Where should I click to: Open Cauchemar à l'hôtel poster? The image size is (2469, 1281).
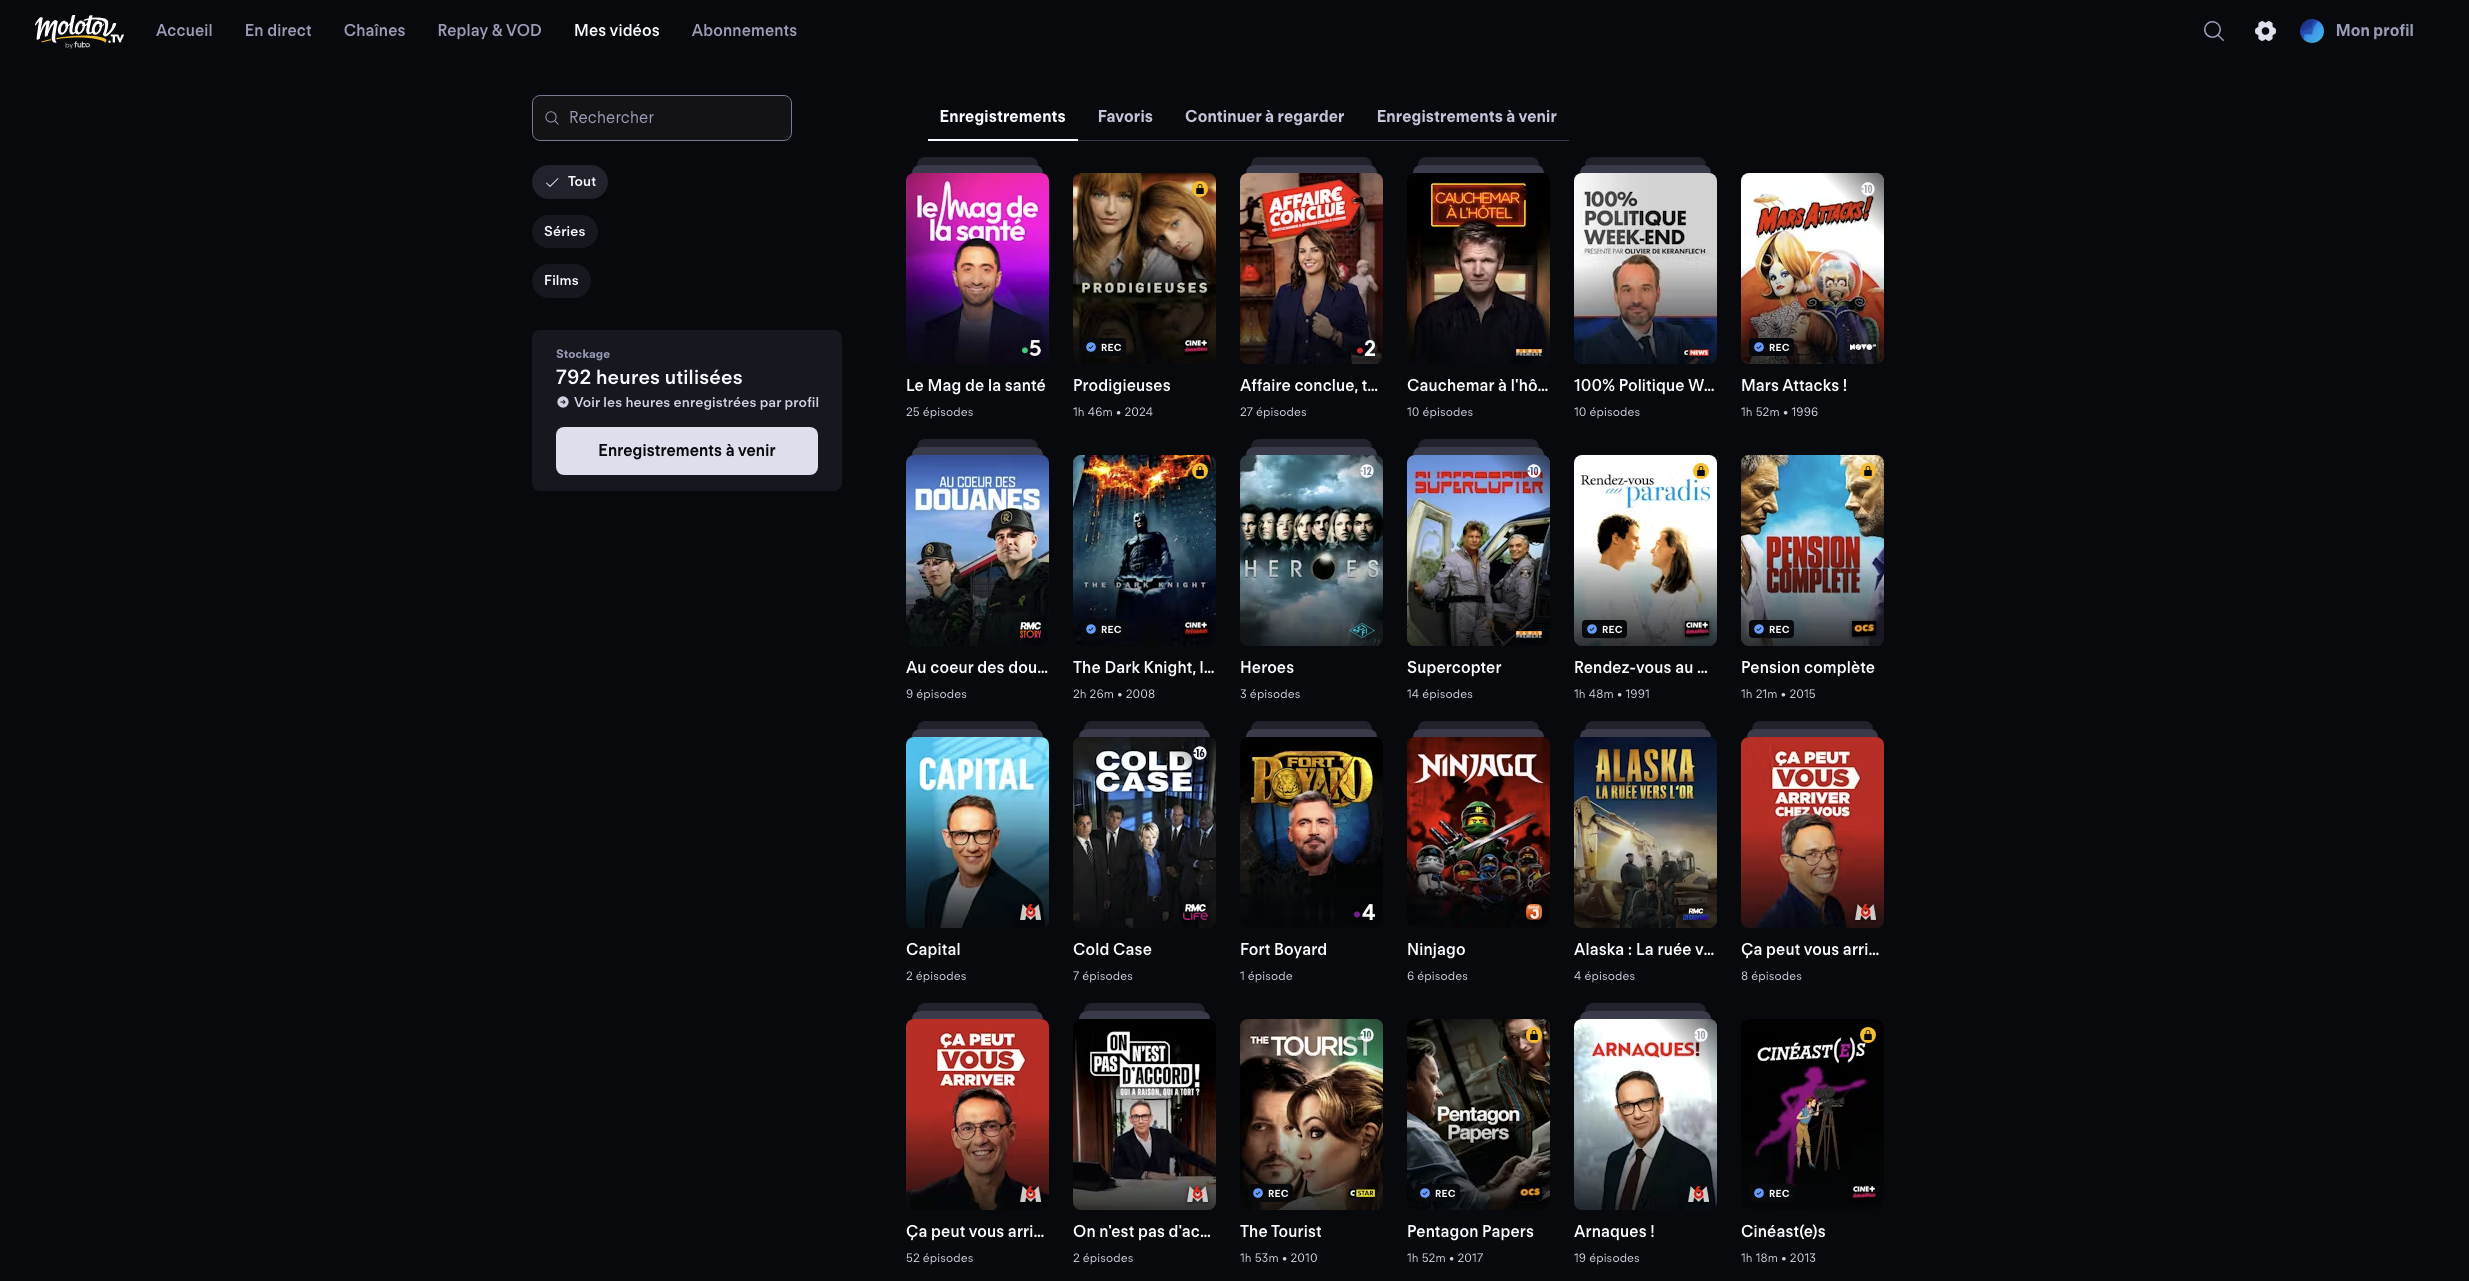[x=1478, y=268]
